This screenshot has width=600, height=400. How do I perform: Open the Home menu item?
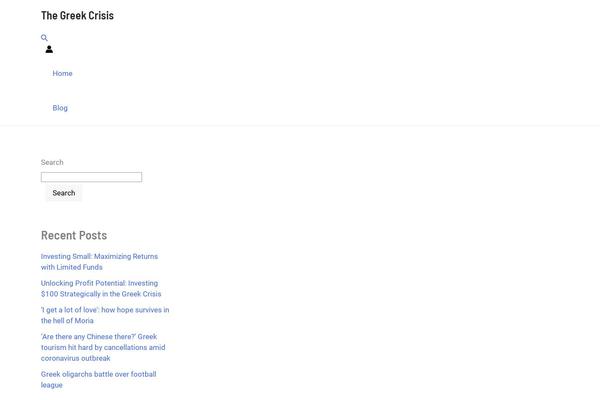coord(62,73)
